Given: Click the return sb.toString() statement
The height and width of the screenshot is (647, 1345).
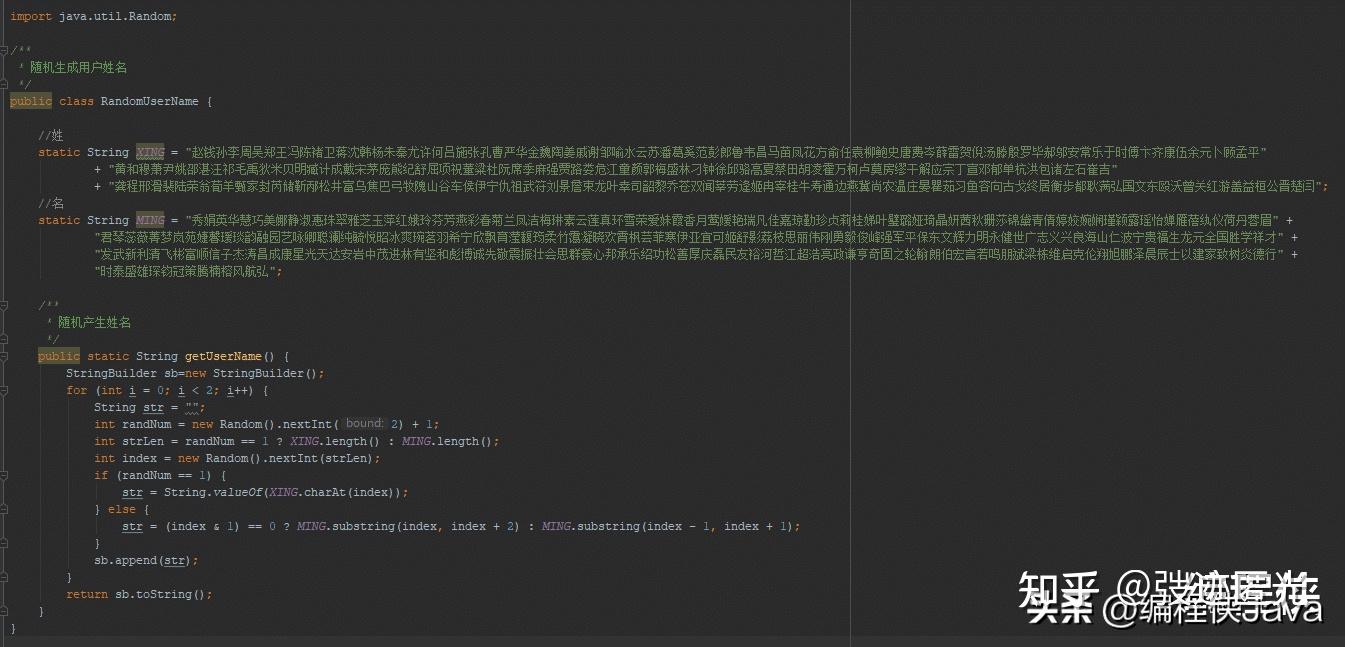Looking at the screenshot, I should pyautogui.click(x=139, y=594).
